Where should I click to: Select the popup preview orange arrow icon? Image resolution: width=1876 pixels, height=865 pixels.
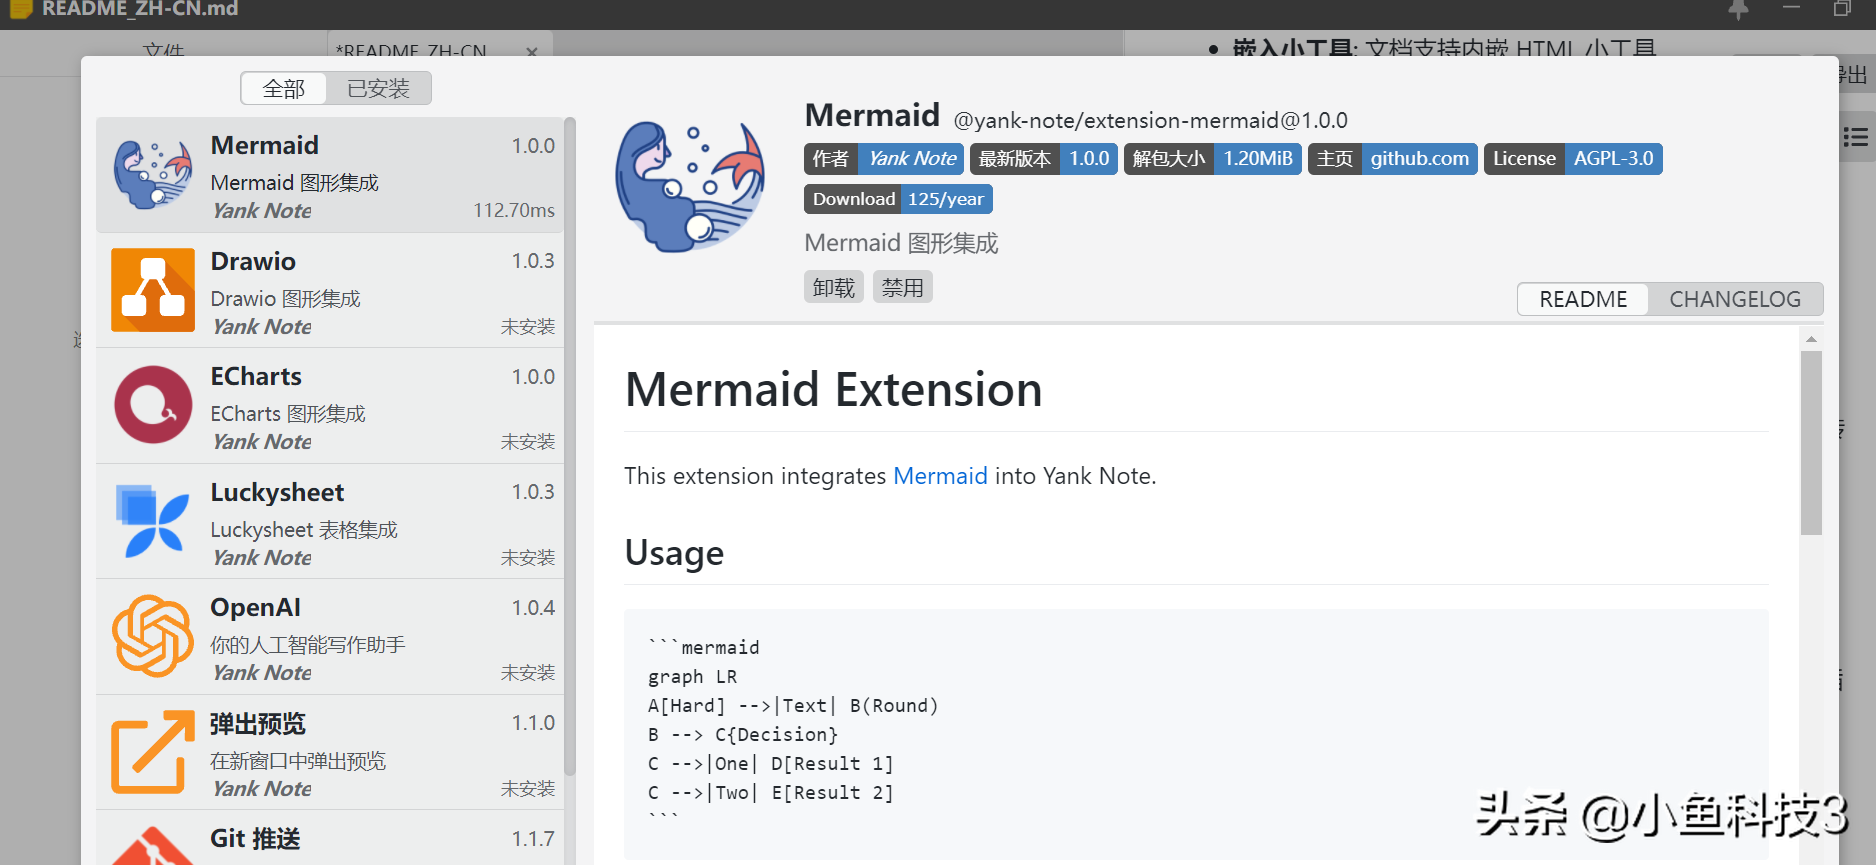click(153, 752)
